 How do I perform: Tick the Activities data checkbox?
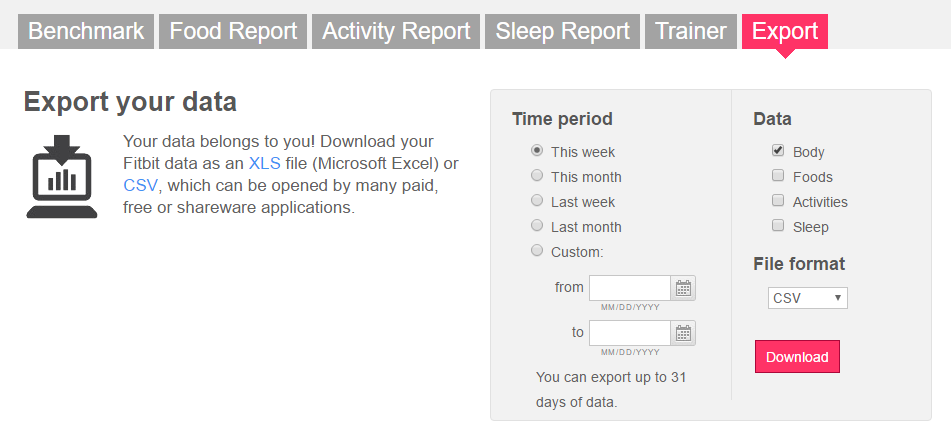click(778, 201)
